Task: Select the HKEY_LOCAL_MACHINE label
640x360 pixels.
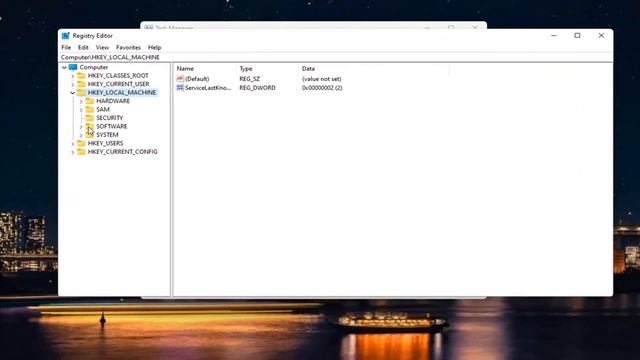Action: tap(122, 93)
